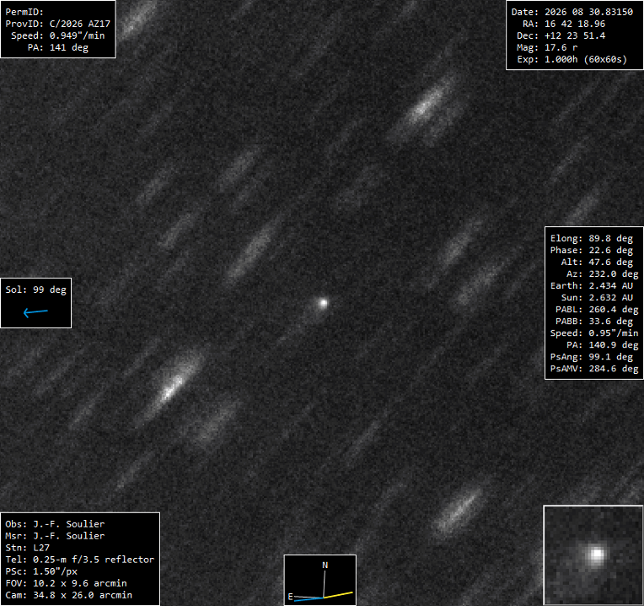The width and height of the screenshot is (644, 606).
Task: Select the 'Earth: 2.434 AU' distance
Action: pyautogui.click(x=591, y=286)
